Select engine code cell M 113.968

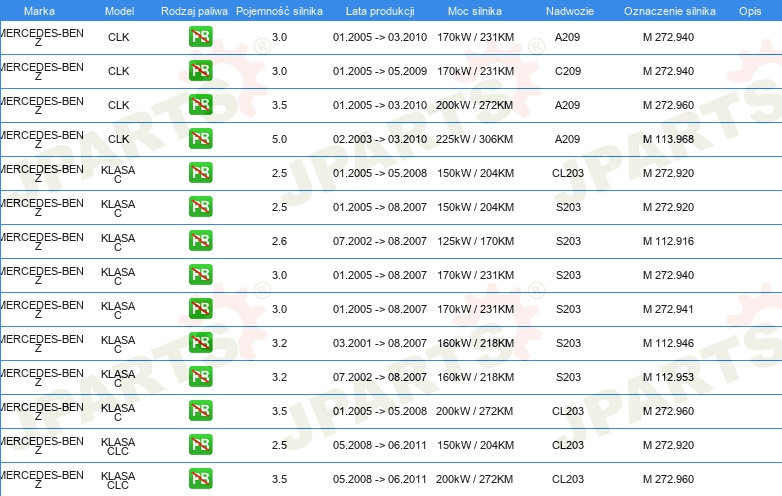pos(668,139)
